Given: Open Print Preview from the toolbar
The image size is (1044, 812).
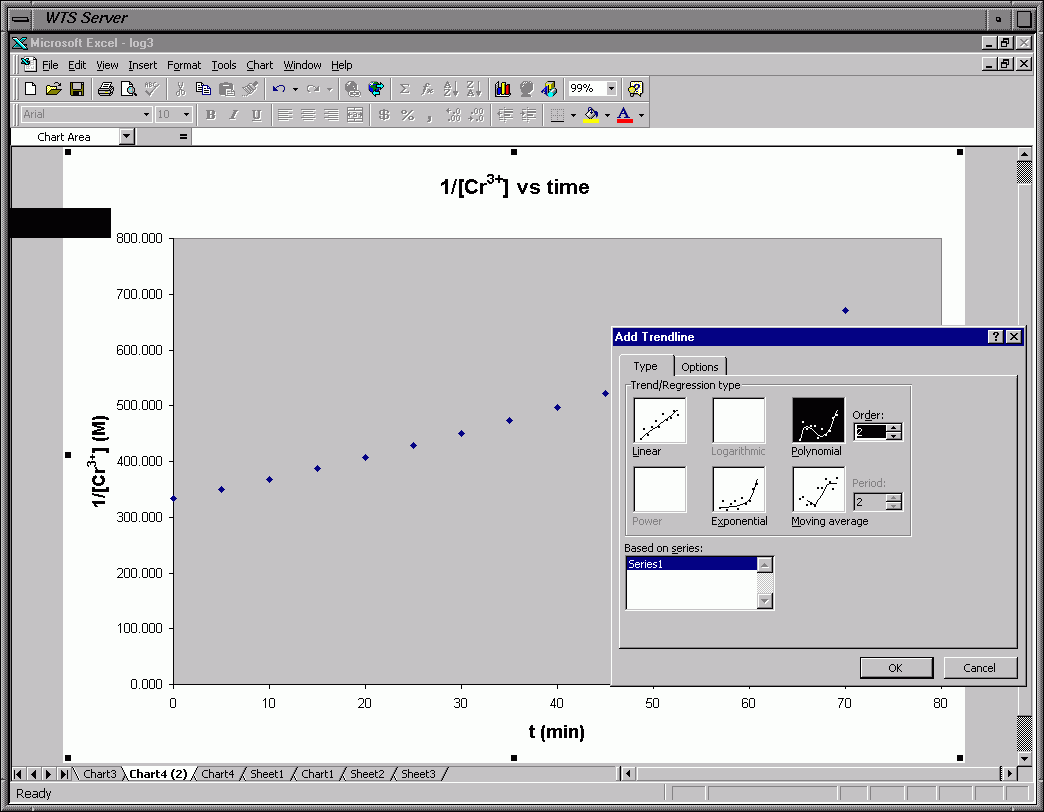Looking at the screenshot, I should pyautogui.click(x=129, y=89).
